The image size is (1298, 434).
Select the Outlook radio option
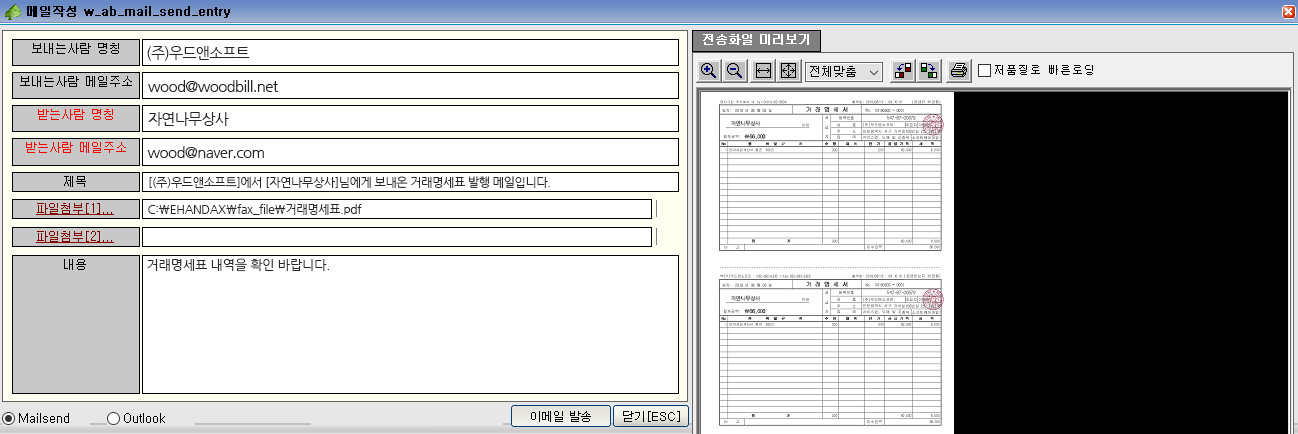click(113, 418)
